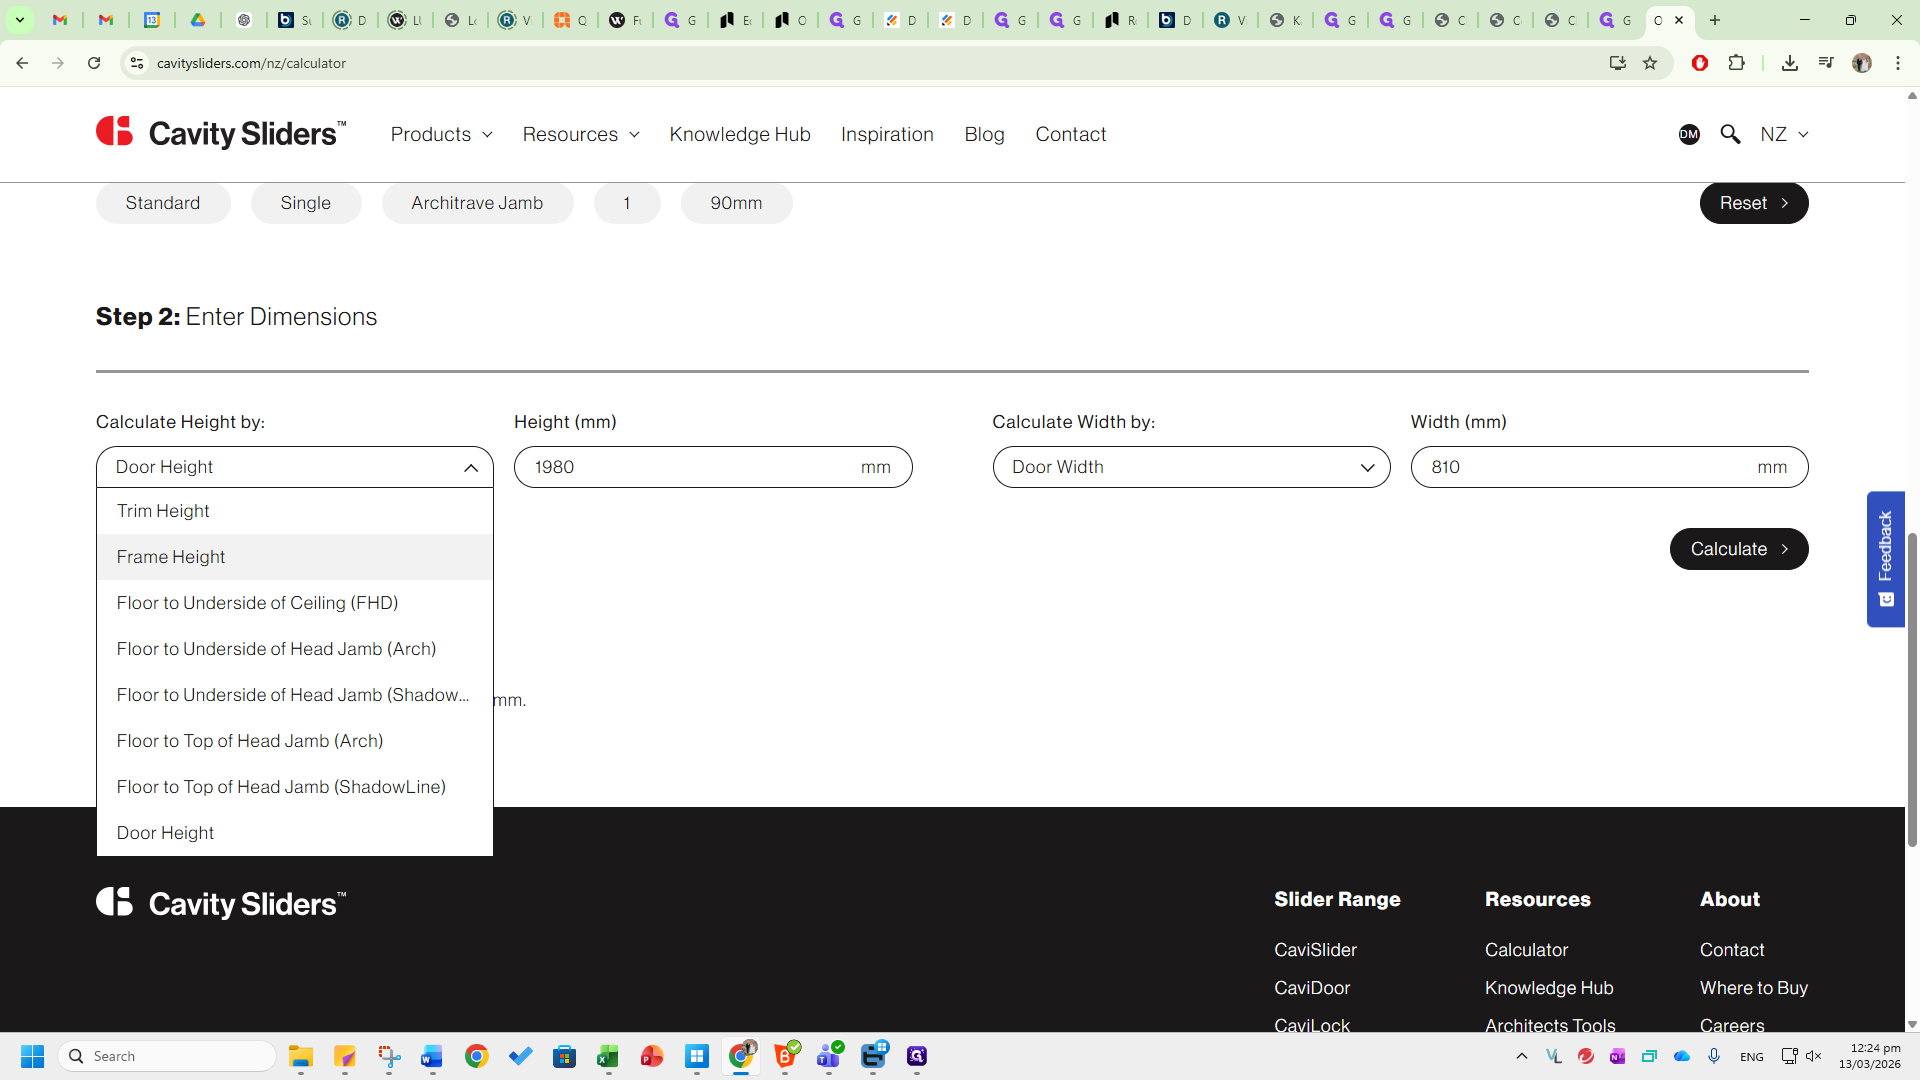Open browser extensions puzzle icon

pos(1736,63)
